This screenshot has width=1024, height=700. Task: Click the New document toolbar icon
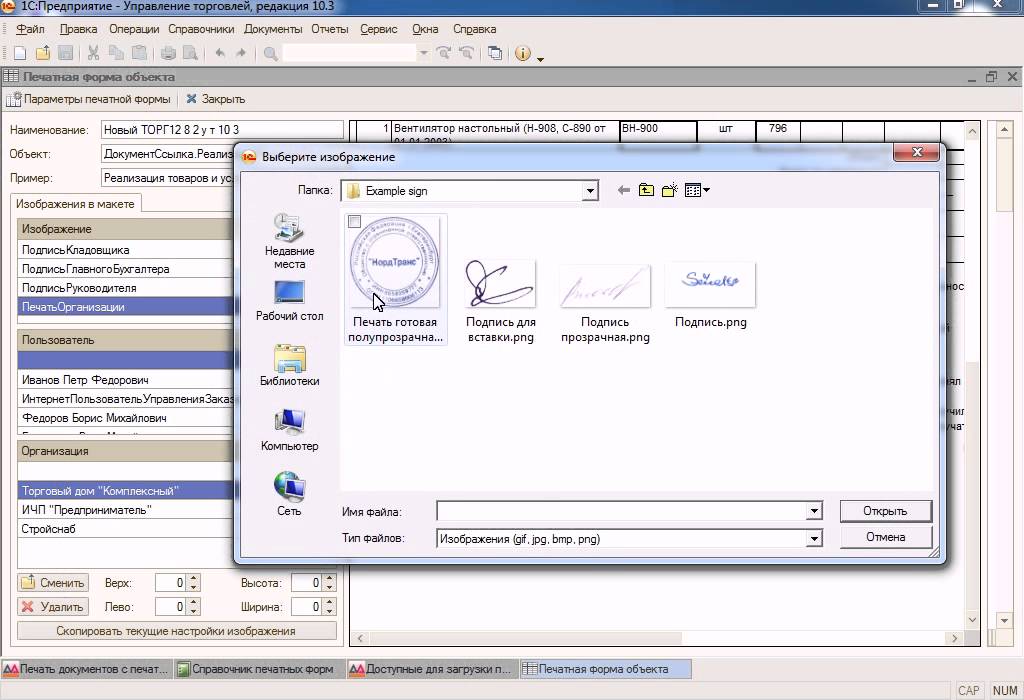click(20, 54)
